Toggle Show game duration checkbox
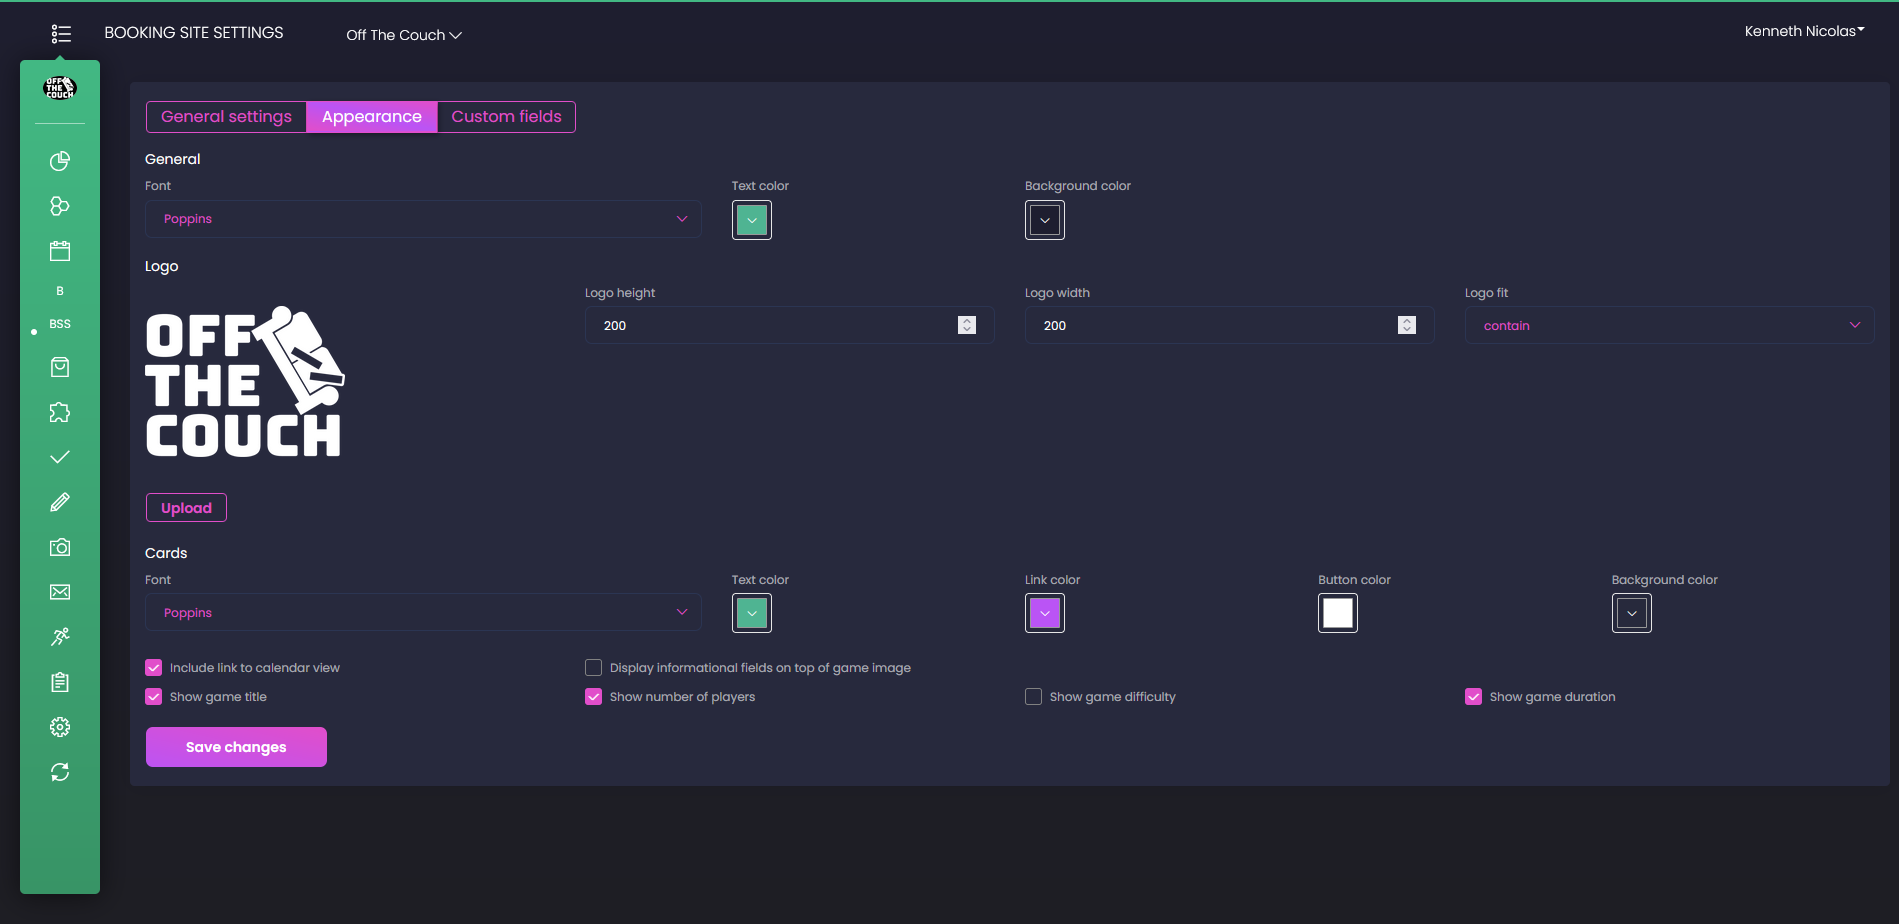The width and height of the screenshot is (1899, 924). click(x=1474, y=697)
